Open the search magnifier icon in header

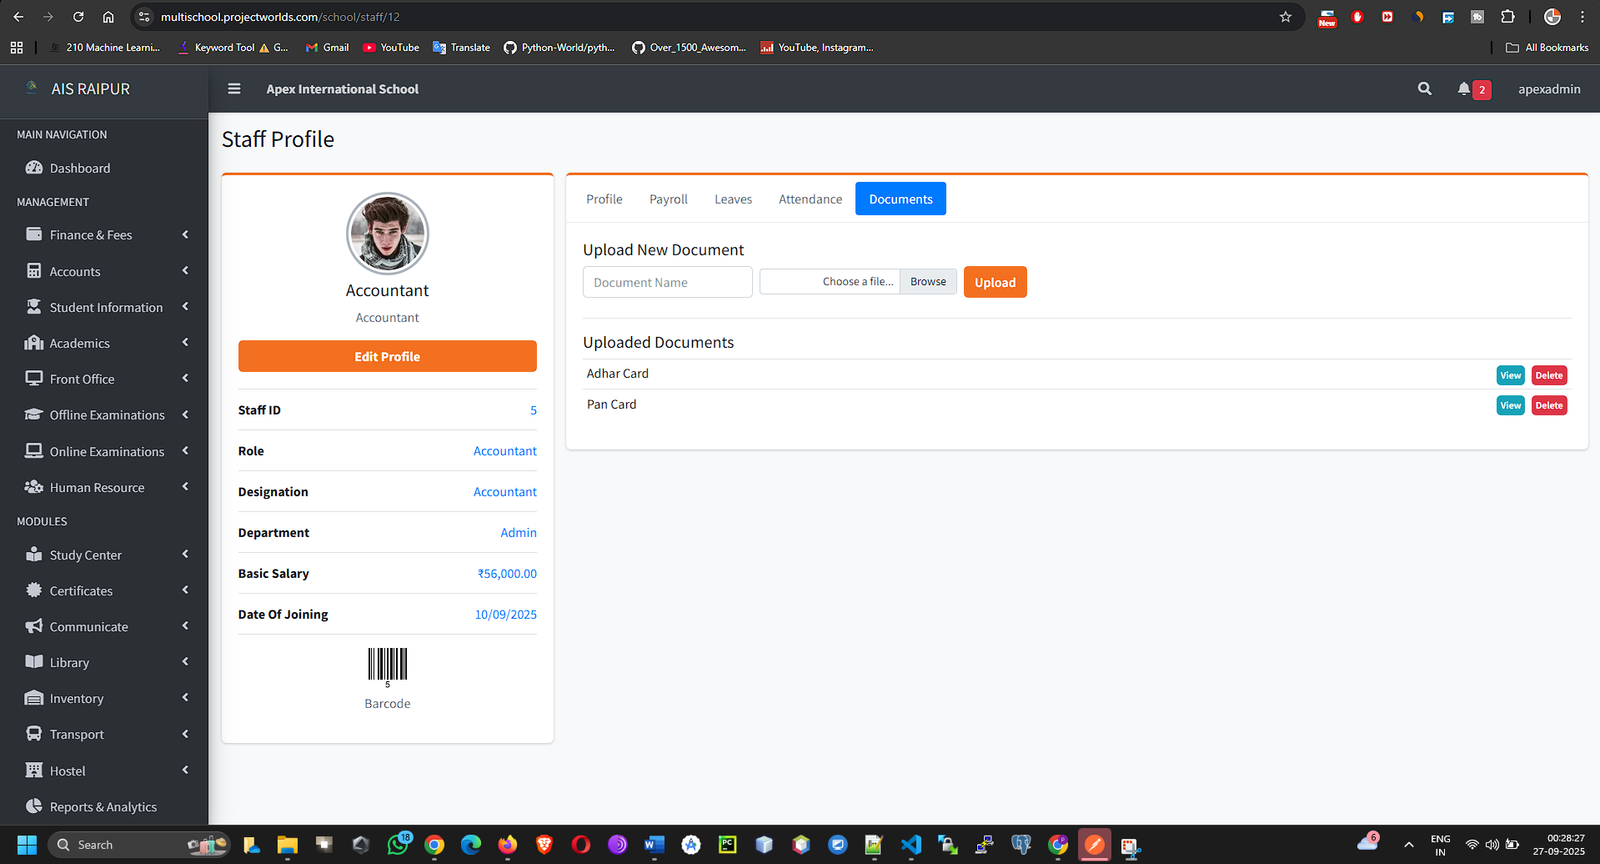pyautogui.click(x=1424, y=89)
